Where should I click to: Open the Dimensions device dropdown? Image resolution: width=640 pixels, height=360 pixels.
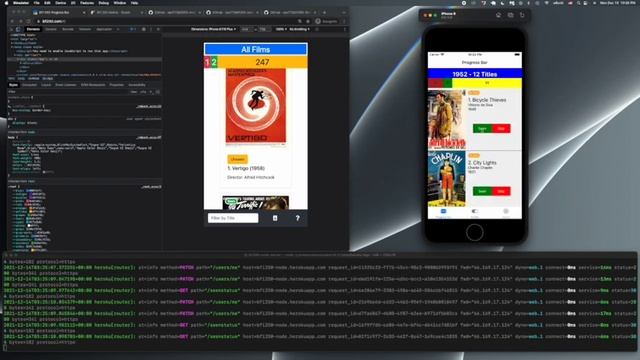tap(213, 29)
